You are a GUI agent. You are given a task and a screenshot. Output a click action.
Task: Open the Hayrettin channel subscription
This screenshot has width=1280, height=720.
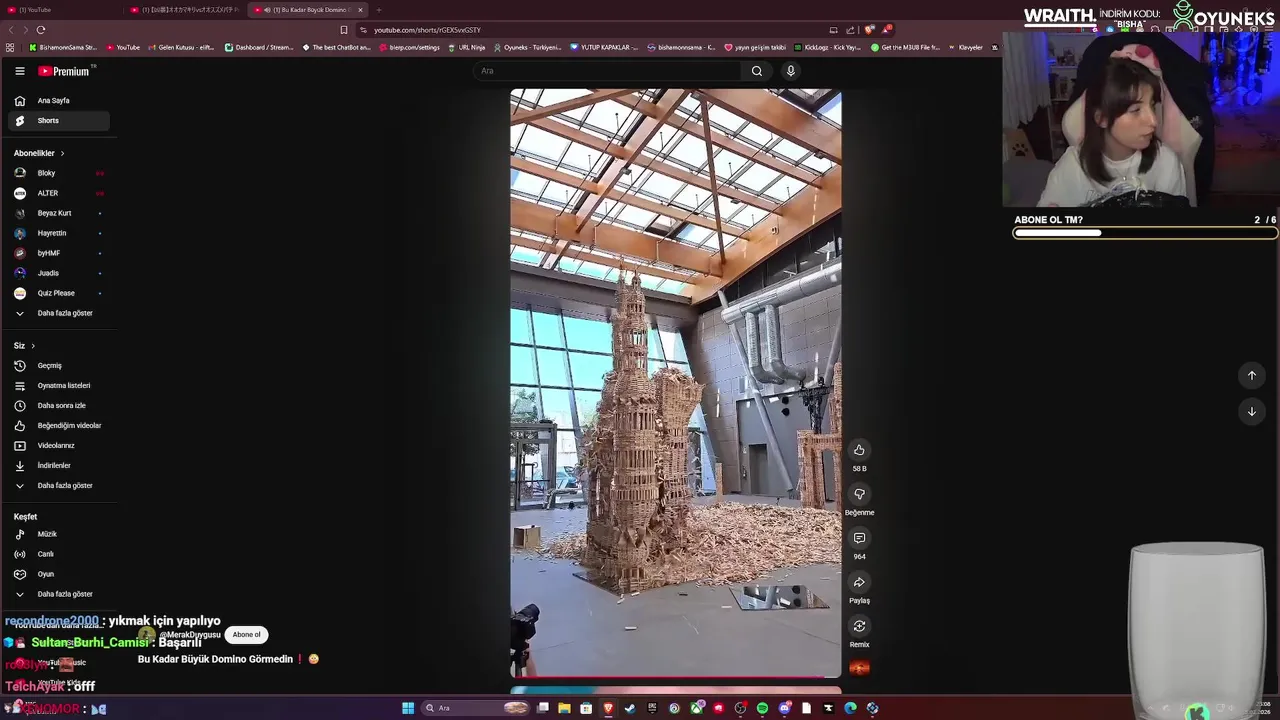[x=59, y=233]
